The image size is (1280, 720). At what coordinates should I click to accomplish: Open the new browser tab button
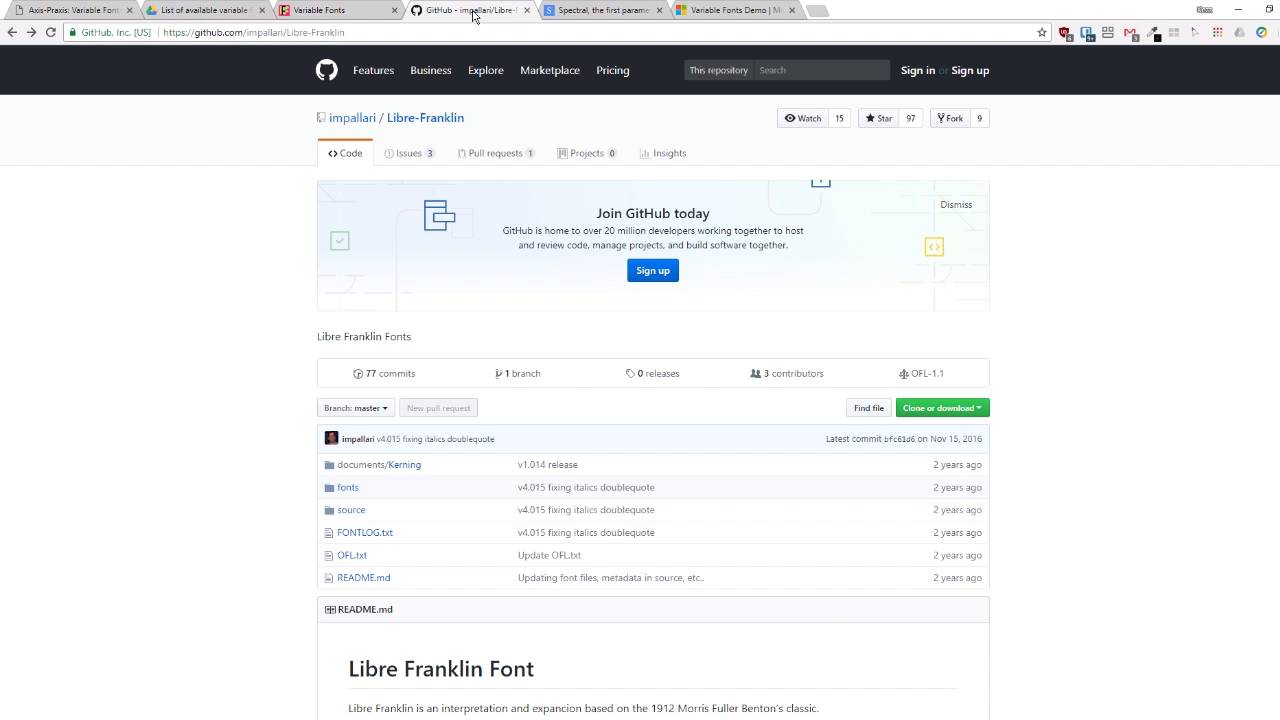tap(817, 11)
